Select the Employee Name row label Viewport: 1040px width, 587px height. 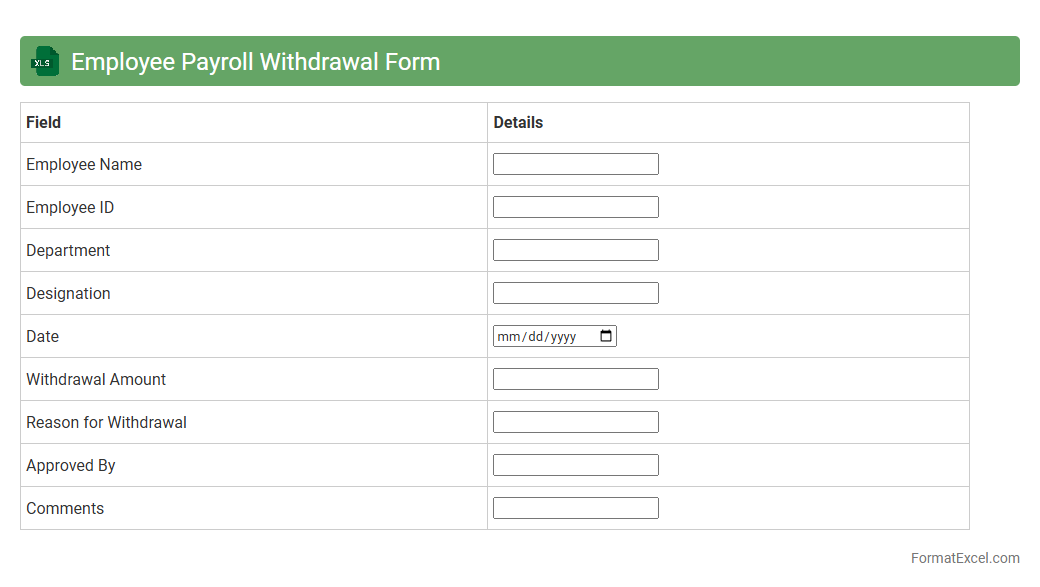(x=84, y=164)
